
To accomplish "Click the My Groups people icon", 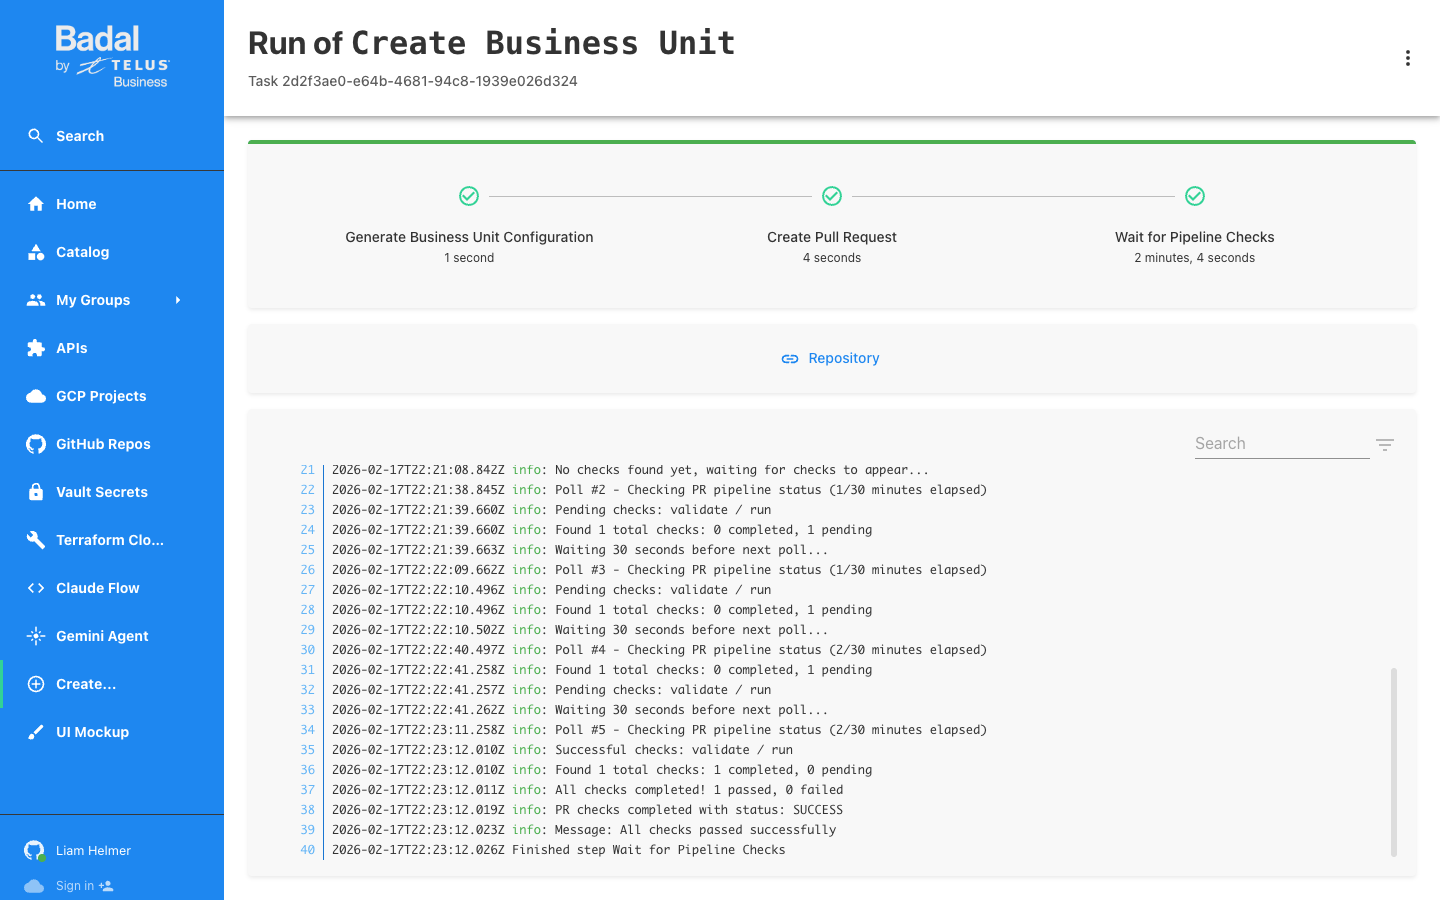I will (x=36, y=300).
